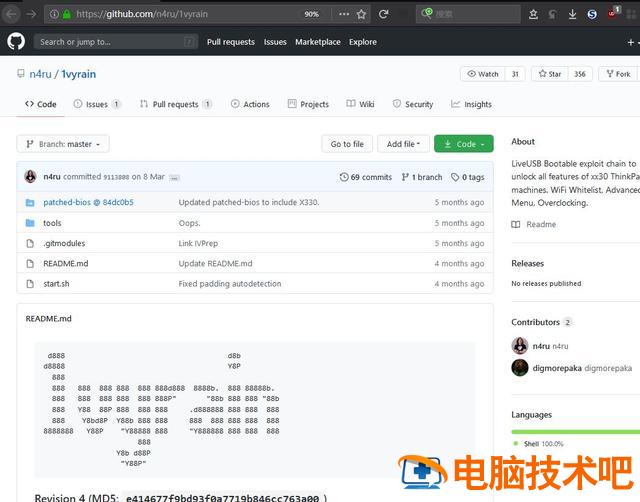Watch this repository
Viewport: 640px width, 502px height.
coord(483,74)
